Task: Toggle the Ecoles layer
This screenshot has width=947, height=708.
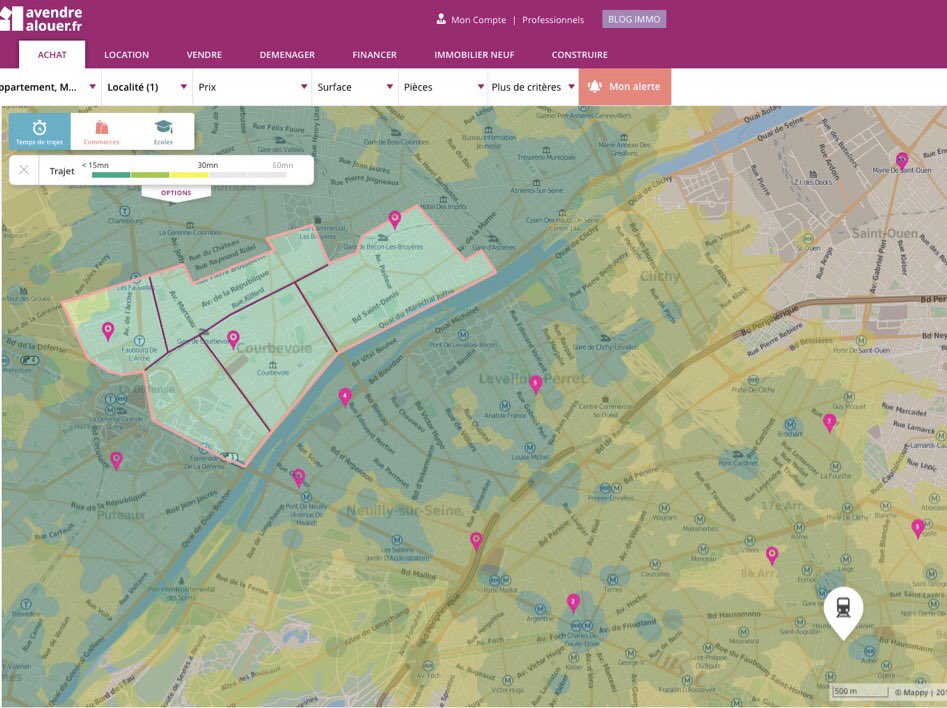Action: (x=163, y=131)
